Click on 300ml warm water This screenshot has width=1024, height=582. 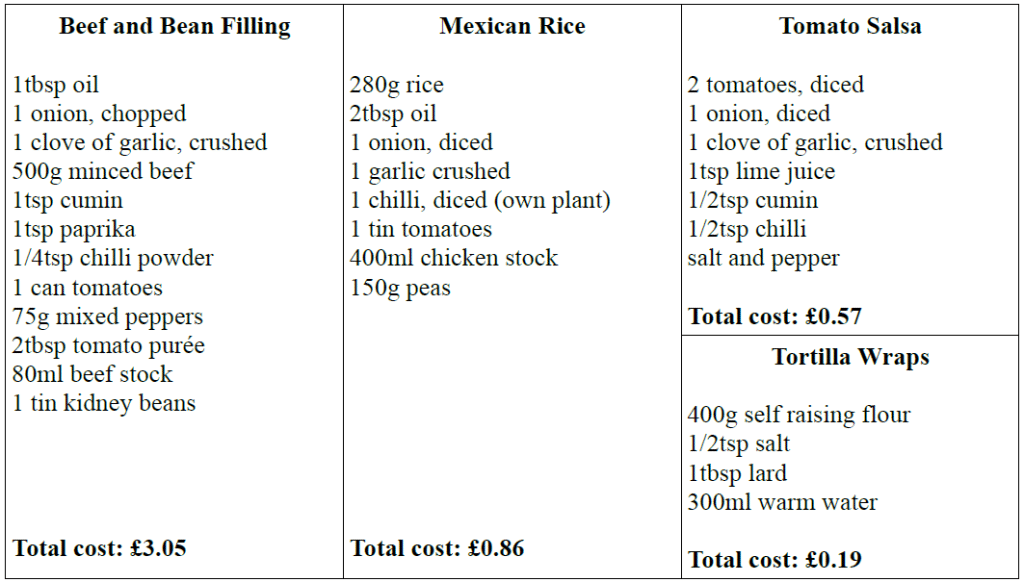click(782, 502)
